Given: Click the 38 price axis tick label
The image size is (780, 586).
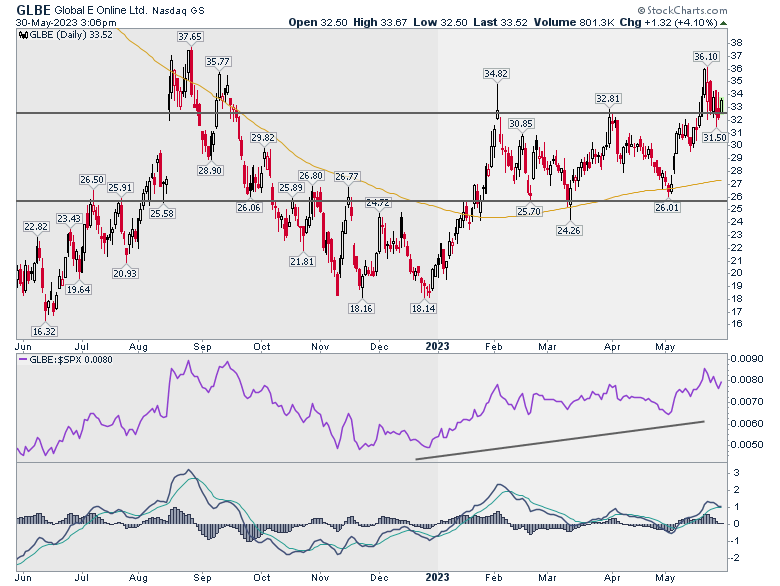Looking at the screenshot, I should click(x=736, y=43).
